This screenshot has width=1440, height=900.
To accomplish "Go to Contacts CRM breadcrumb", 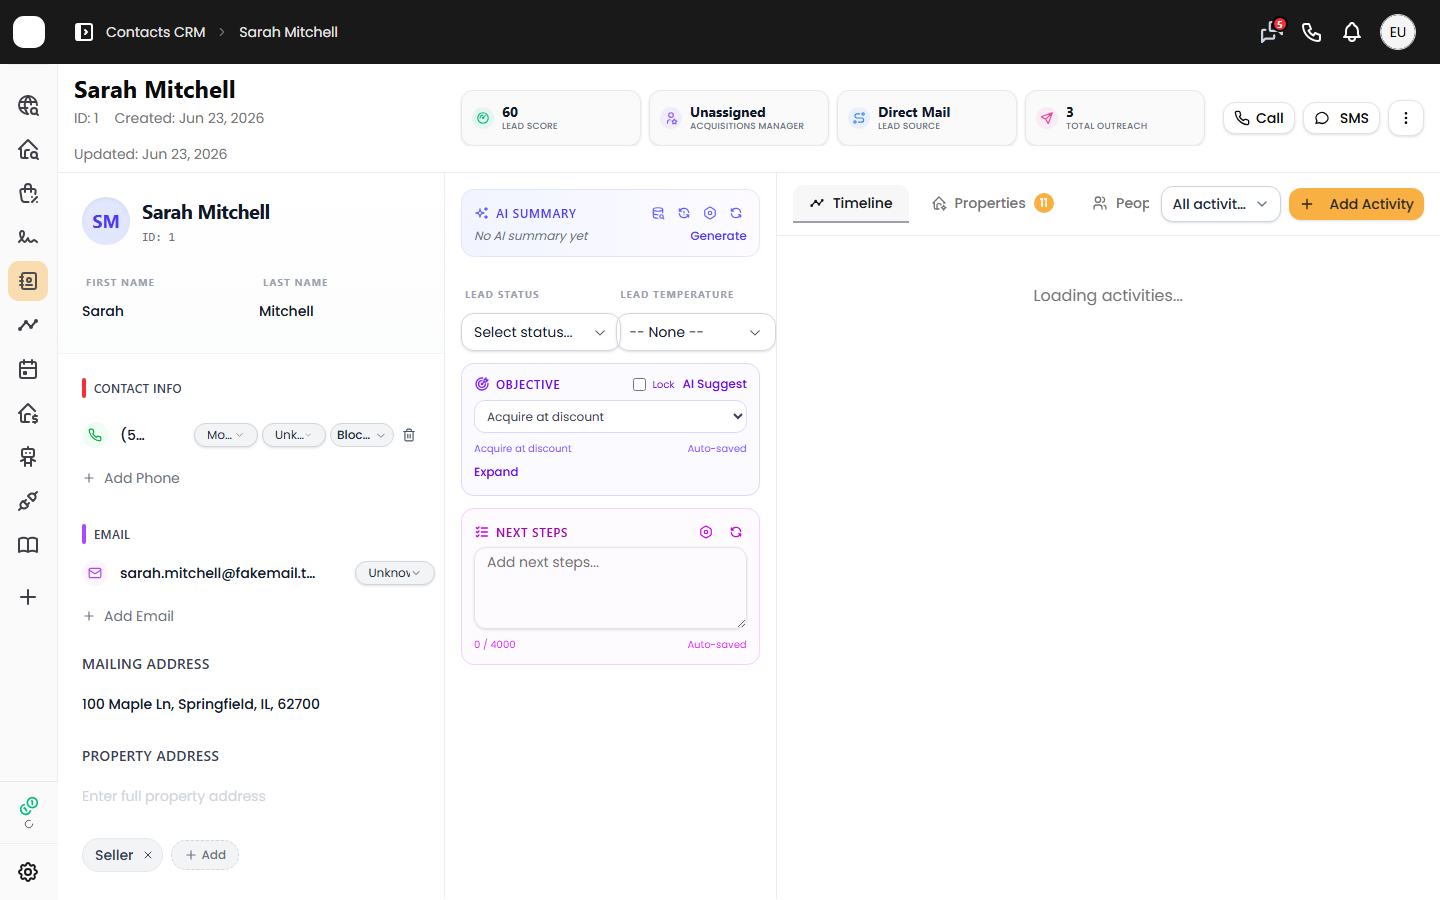I will [x=155, y=32].
